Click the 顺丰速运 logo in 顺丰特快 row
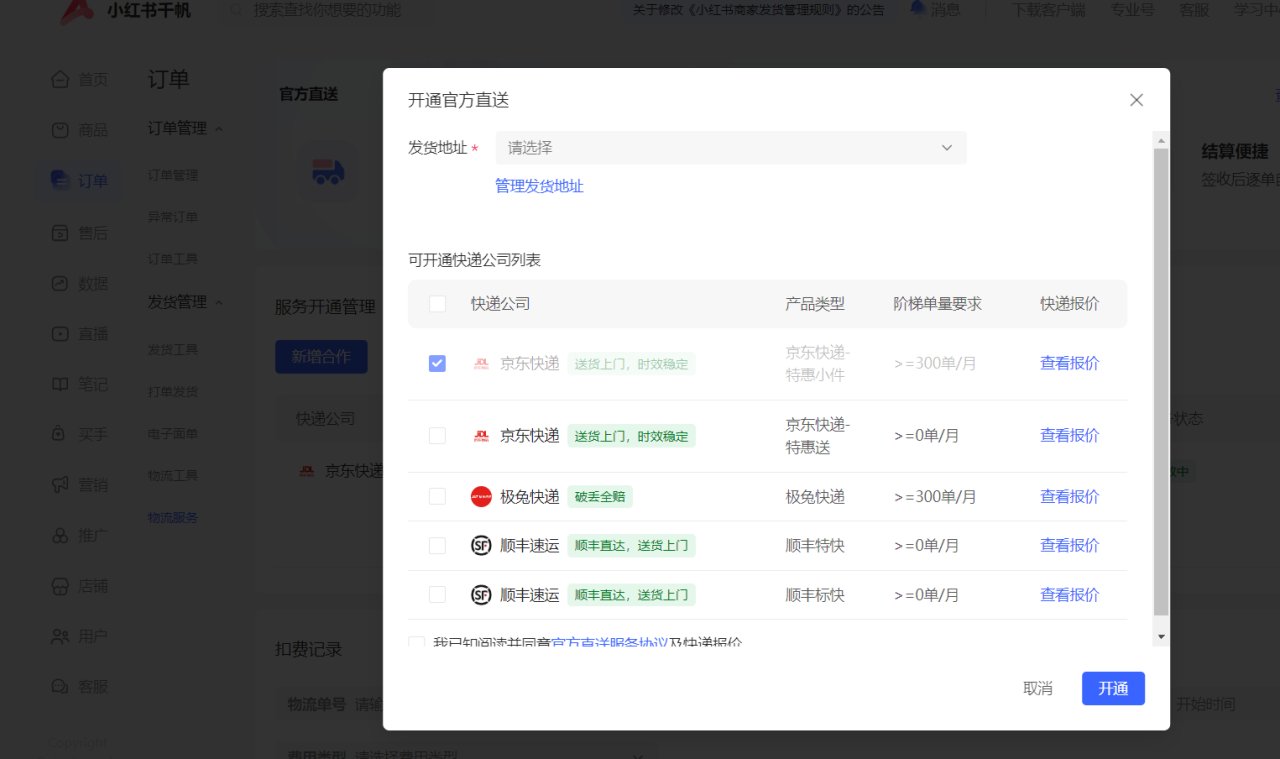 click(x=481, y=546)
